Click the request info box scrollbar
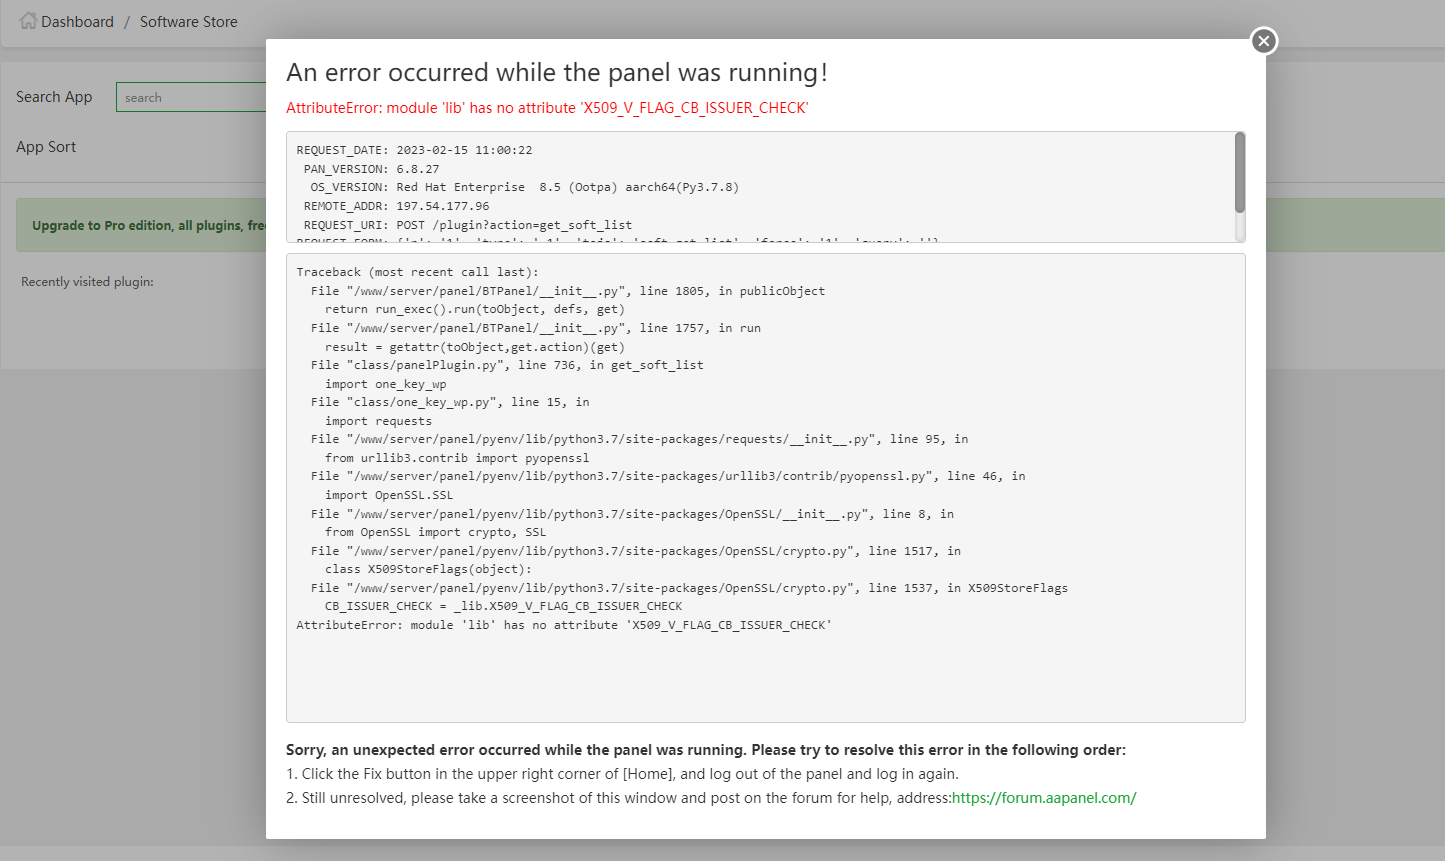Screen dimensions: 1445x861 click(1240, 172)
